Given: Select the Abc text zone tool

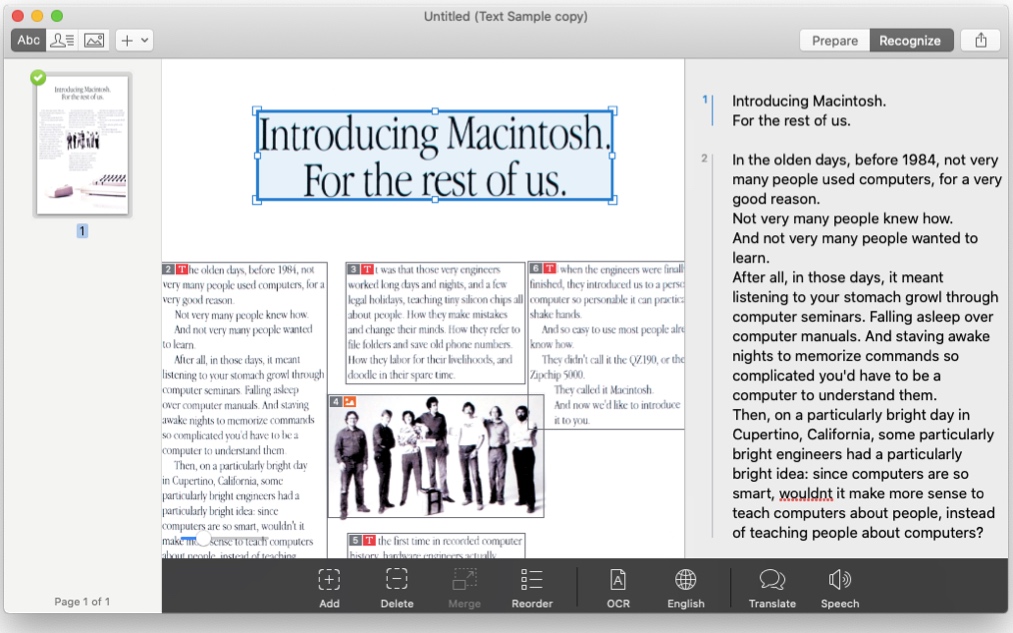Looking at the screenshot, I should pos(28,40).
